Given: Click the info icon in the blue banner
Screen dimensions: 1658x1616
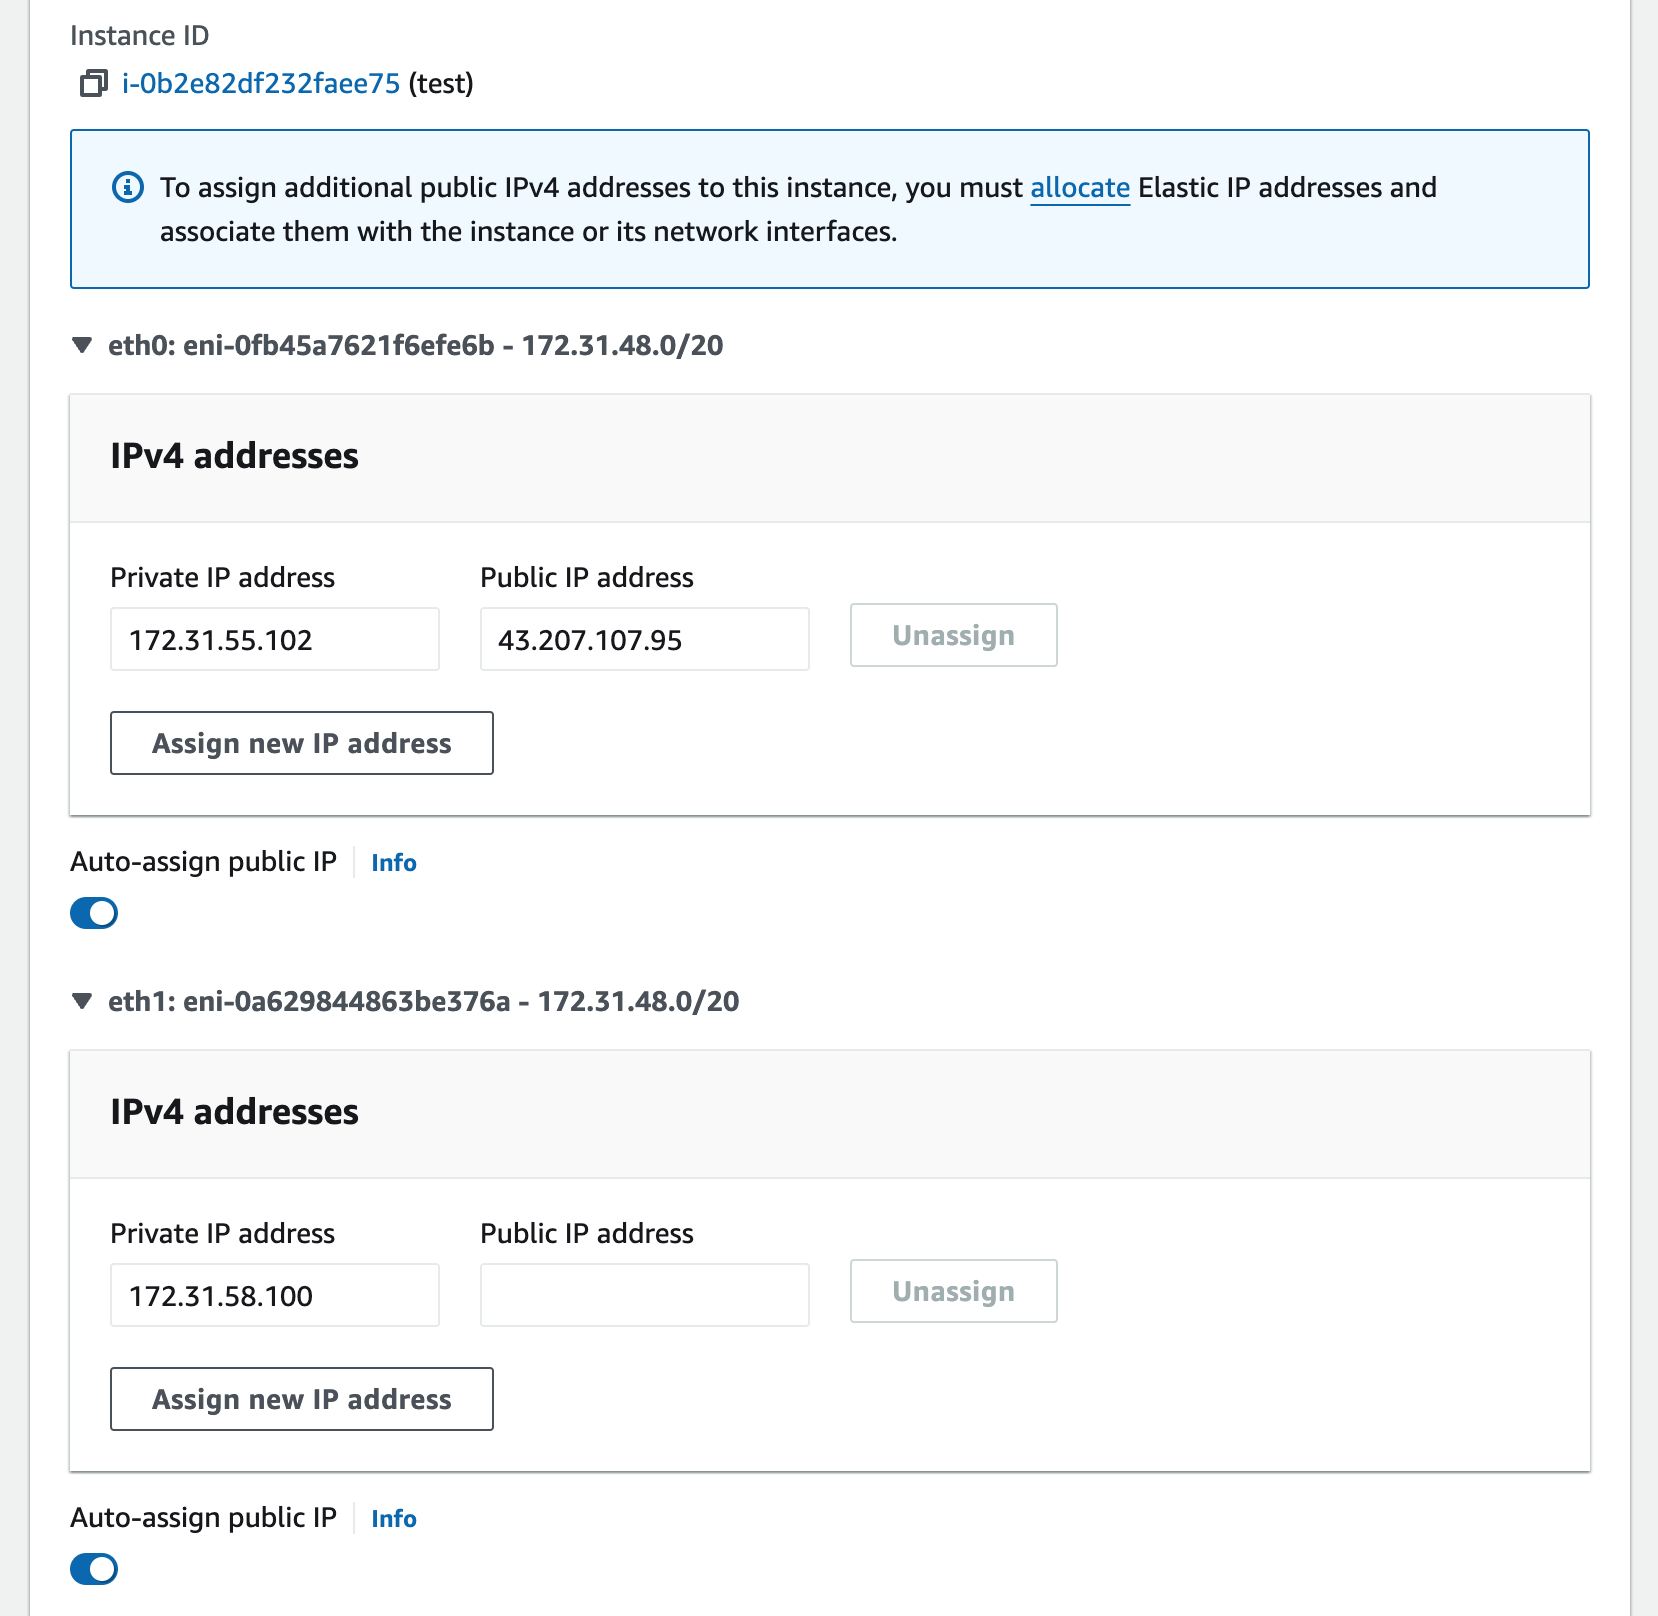Looking at the screenshot, I should click(x=128, y=188).
